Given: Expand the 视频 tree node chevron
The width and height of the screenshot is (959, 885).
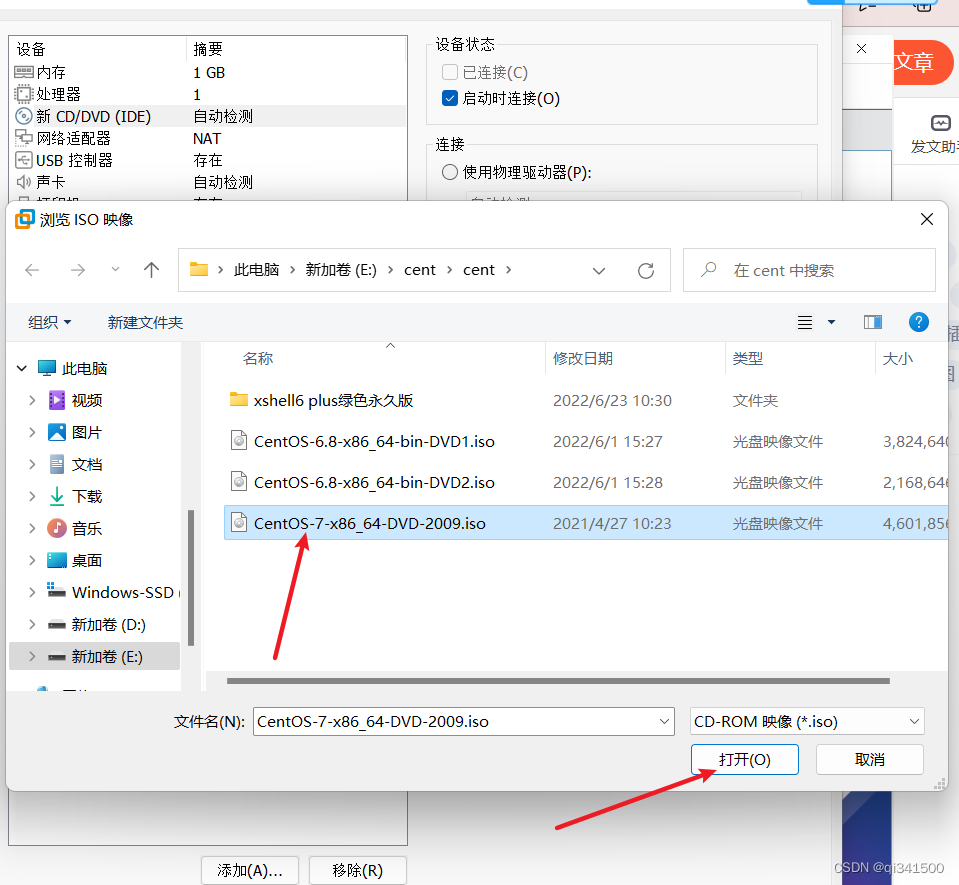Looking at the screenshot, I should coord(32,401).
